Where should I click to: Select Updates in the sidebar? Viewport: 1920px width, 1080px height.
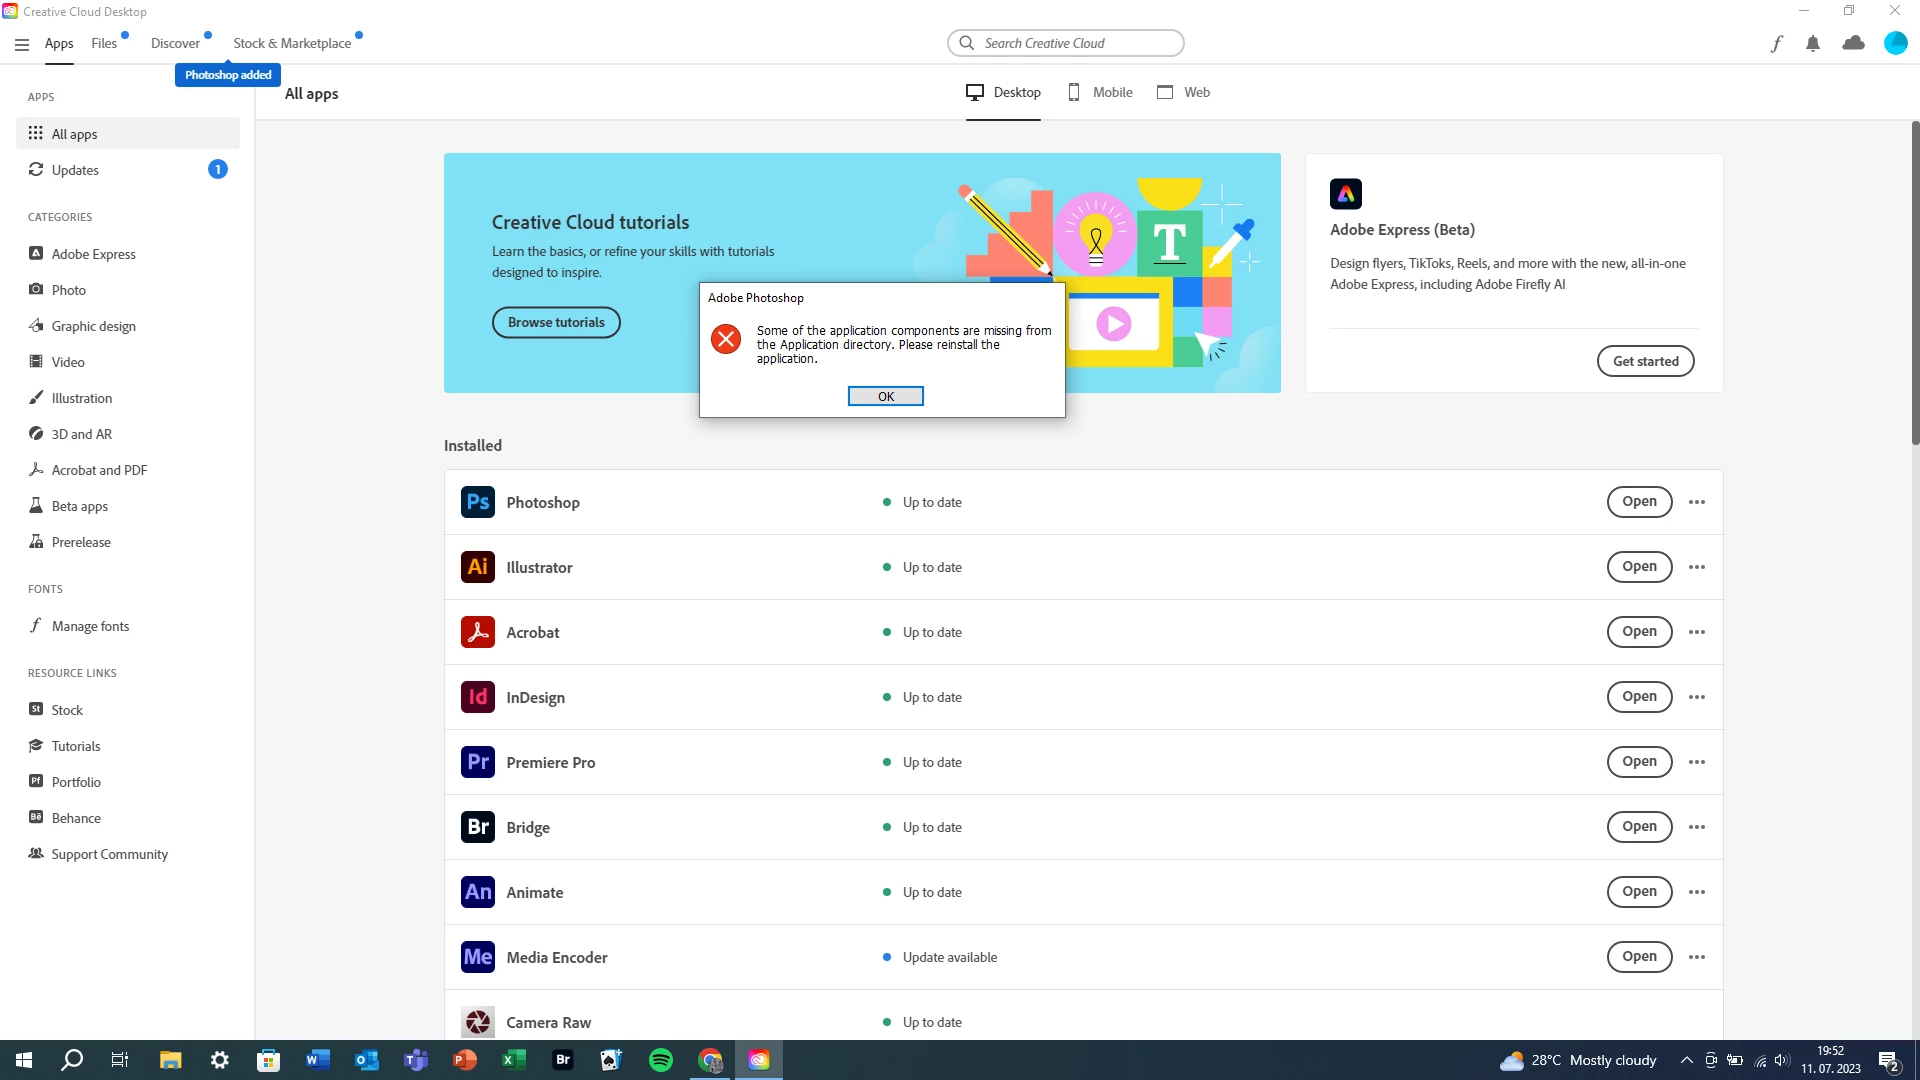tap(75, 170)
